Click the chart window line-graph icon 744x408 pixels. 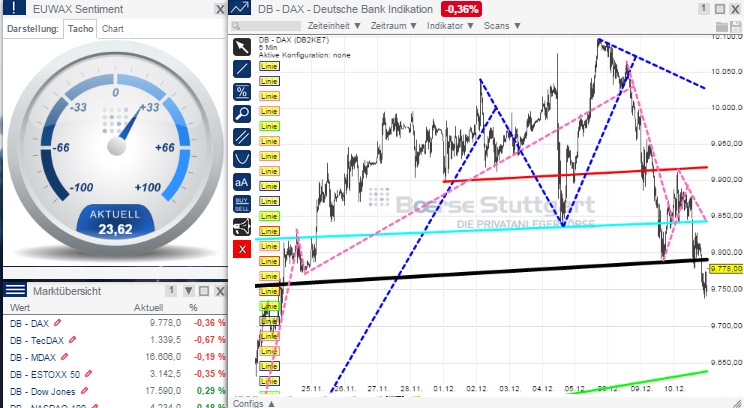[240, 8]
